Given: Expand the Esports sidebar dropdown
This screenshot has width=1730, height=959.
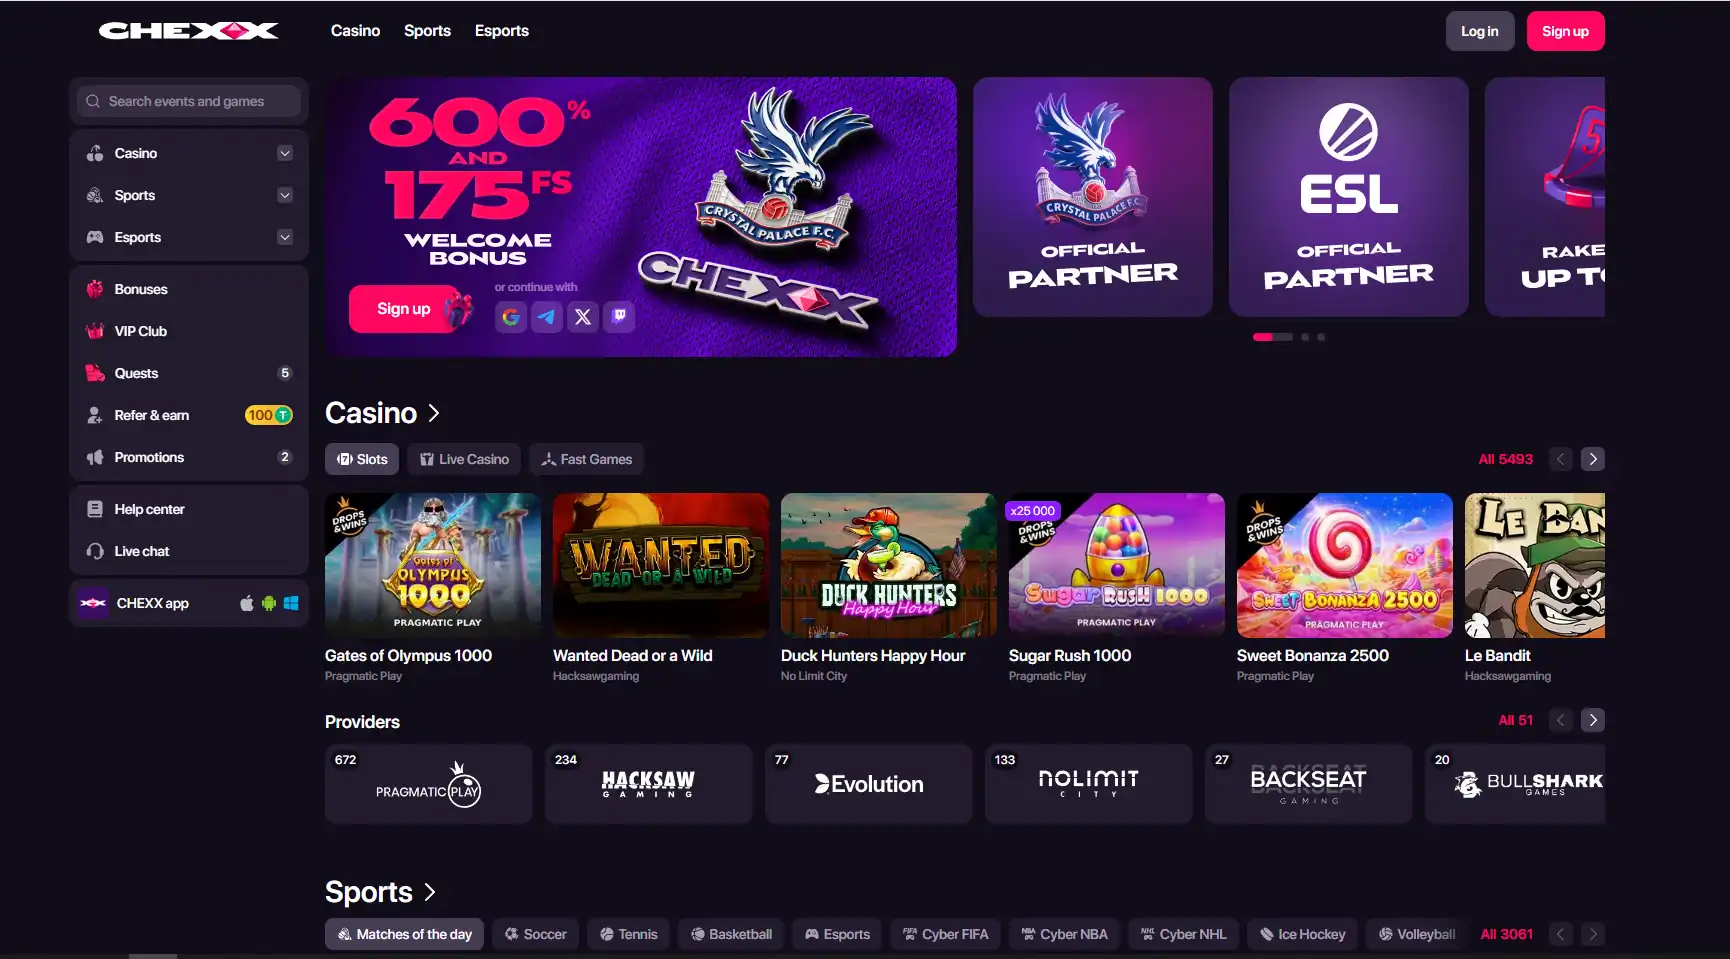Looking at the screenshot, I should point(285,237).
